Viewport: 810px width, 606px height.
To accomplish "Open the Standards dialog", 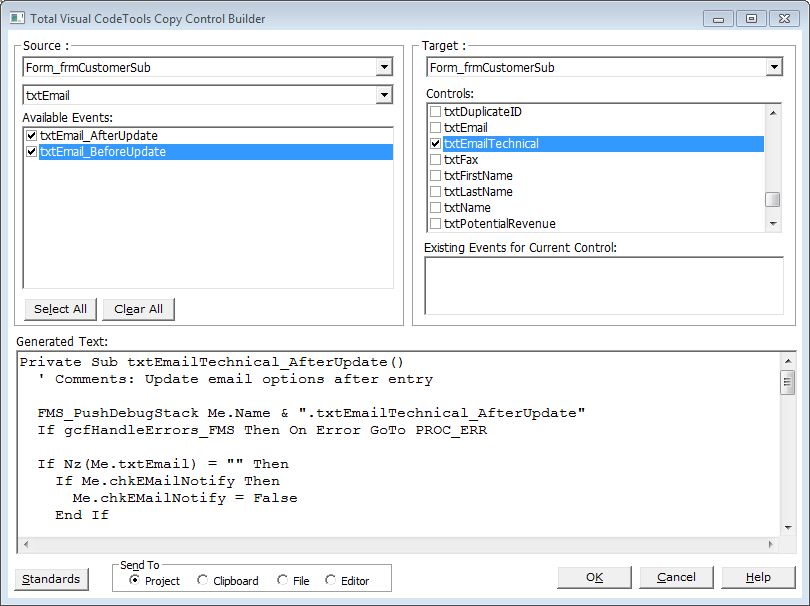I will click(x=51, y=579).
